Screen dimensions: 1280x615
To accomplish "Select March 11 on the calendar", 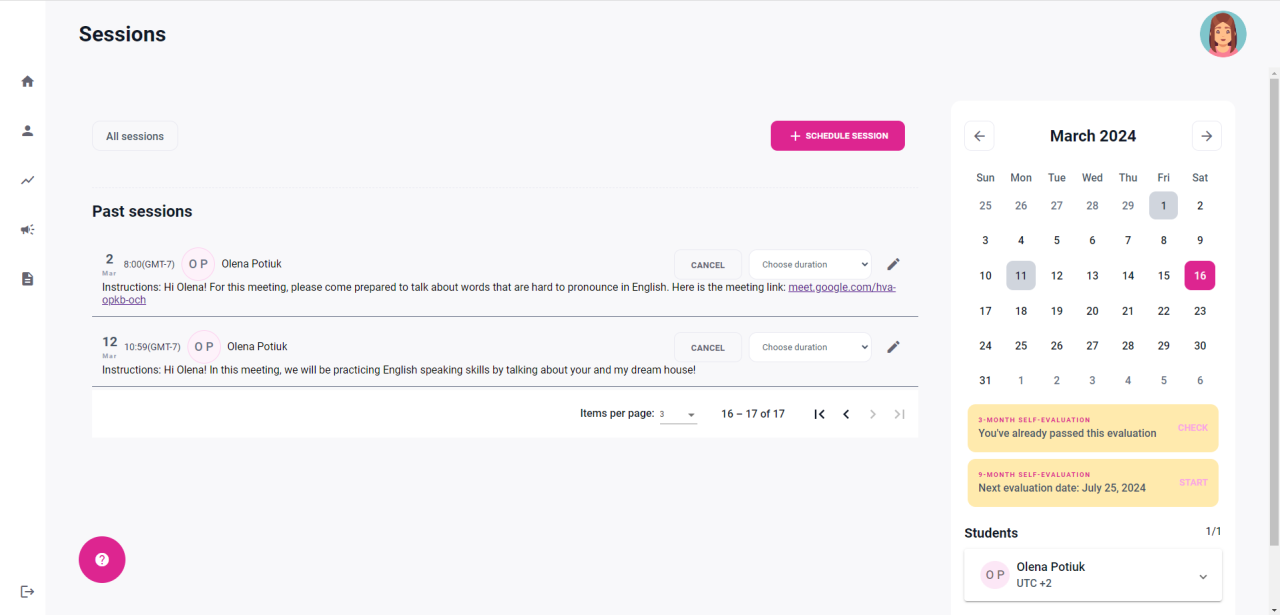I will click(1021, 275).
